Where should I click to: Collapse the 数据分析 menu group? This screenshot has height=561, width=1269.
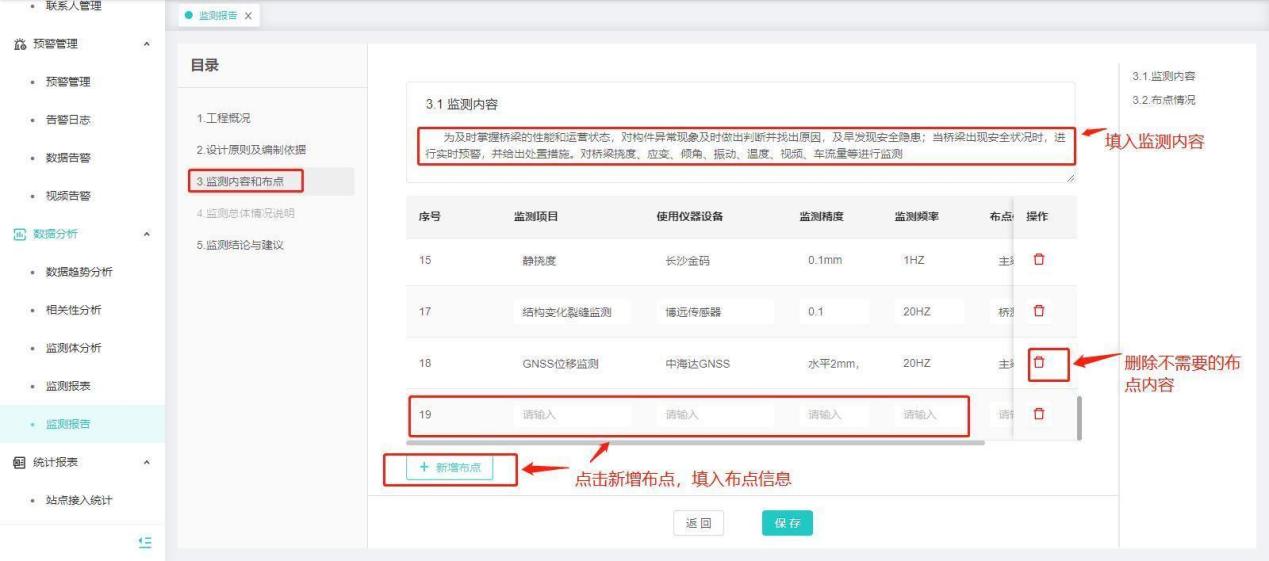pyautogui.click(x=148, y=234)
